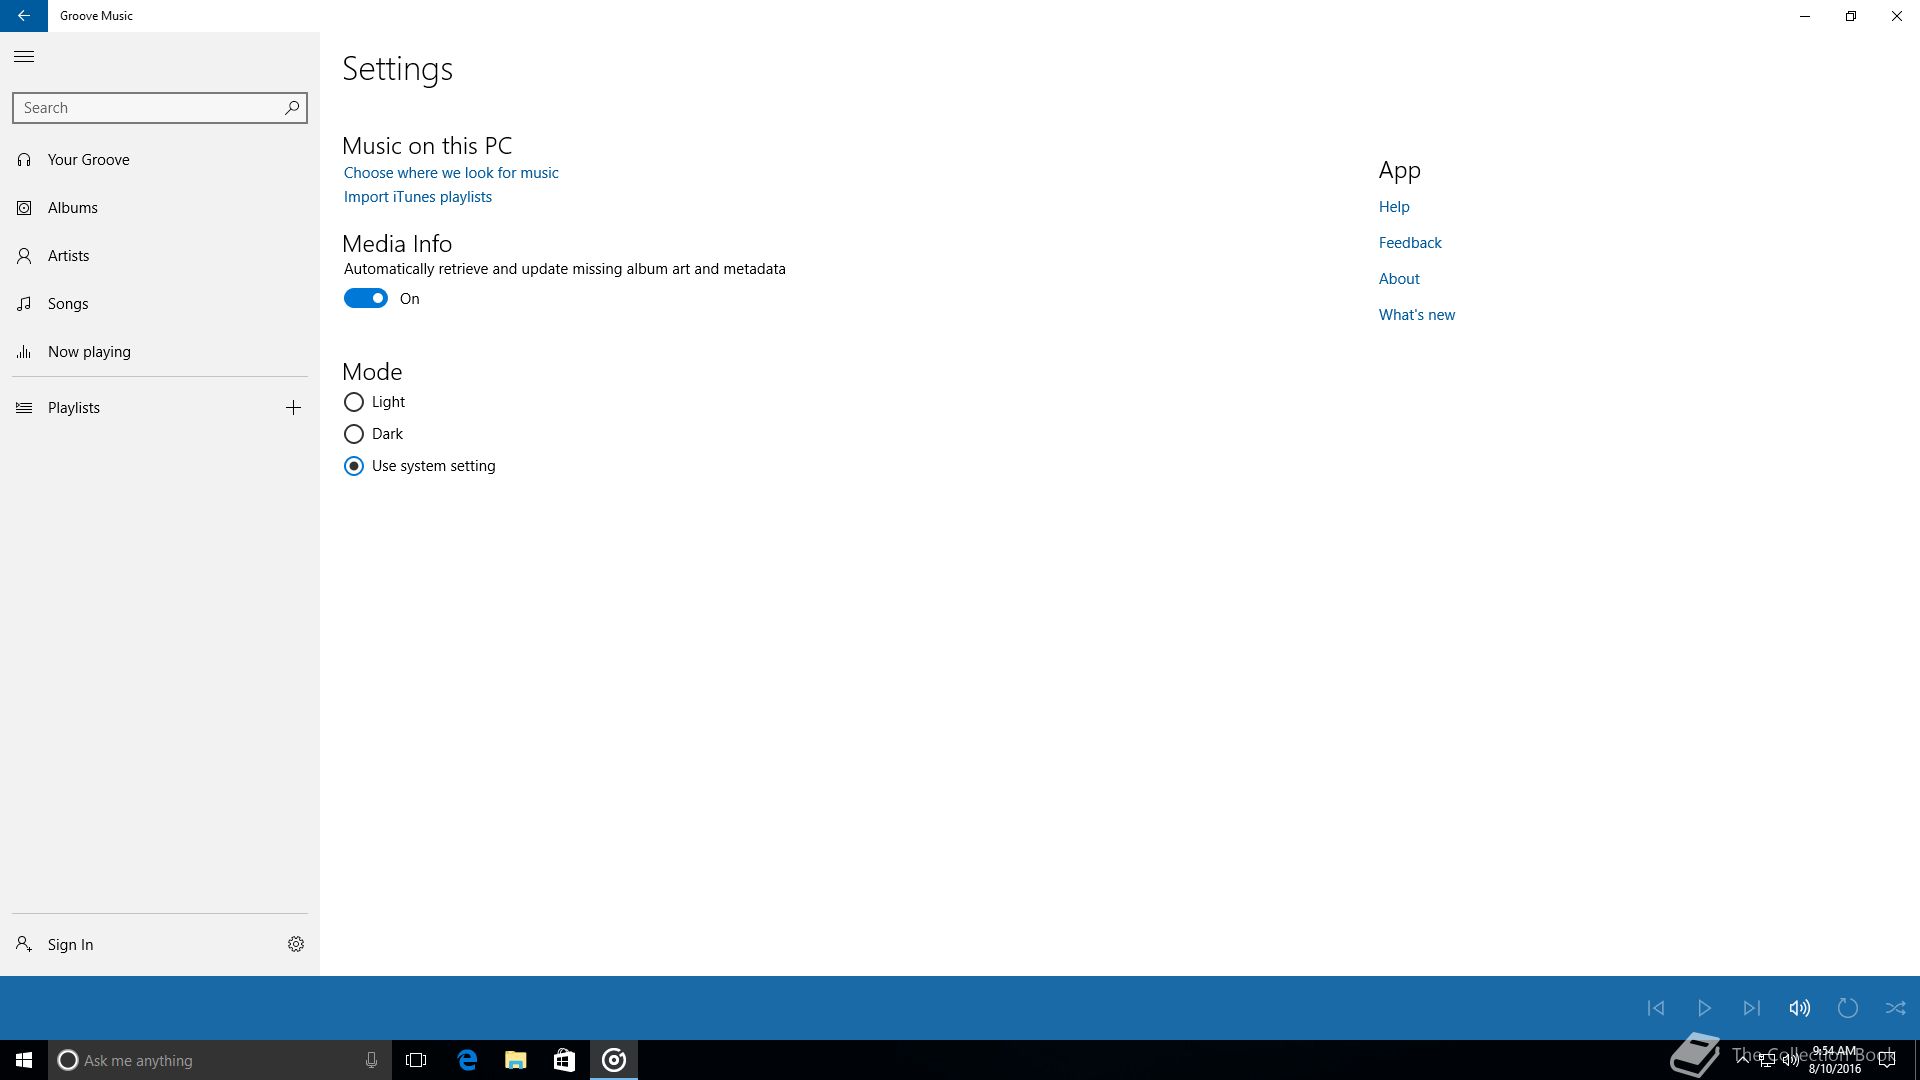
Task: Open Task View on taskbar
Action: pyautogui.click(x=416, y=1060)
